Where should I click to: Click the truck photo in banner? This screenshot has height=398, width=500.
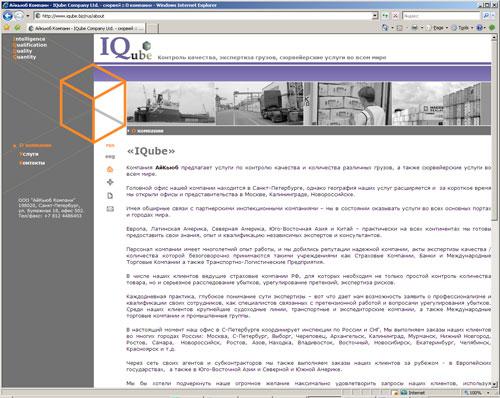259,104
